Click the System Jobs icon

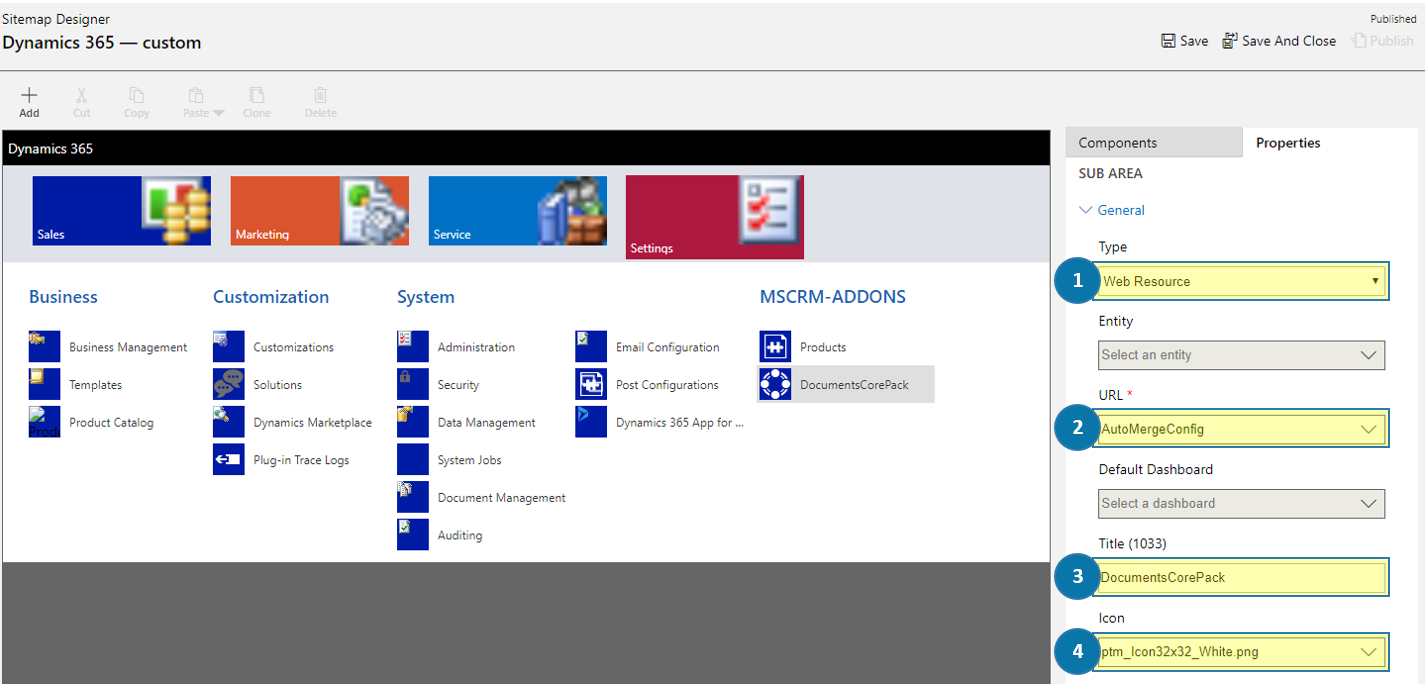pyautogui.click(x=413, y=459)
